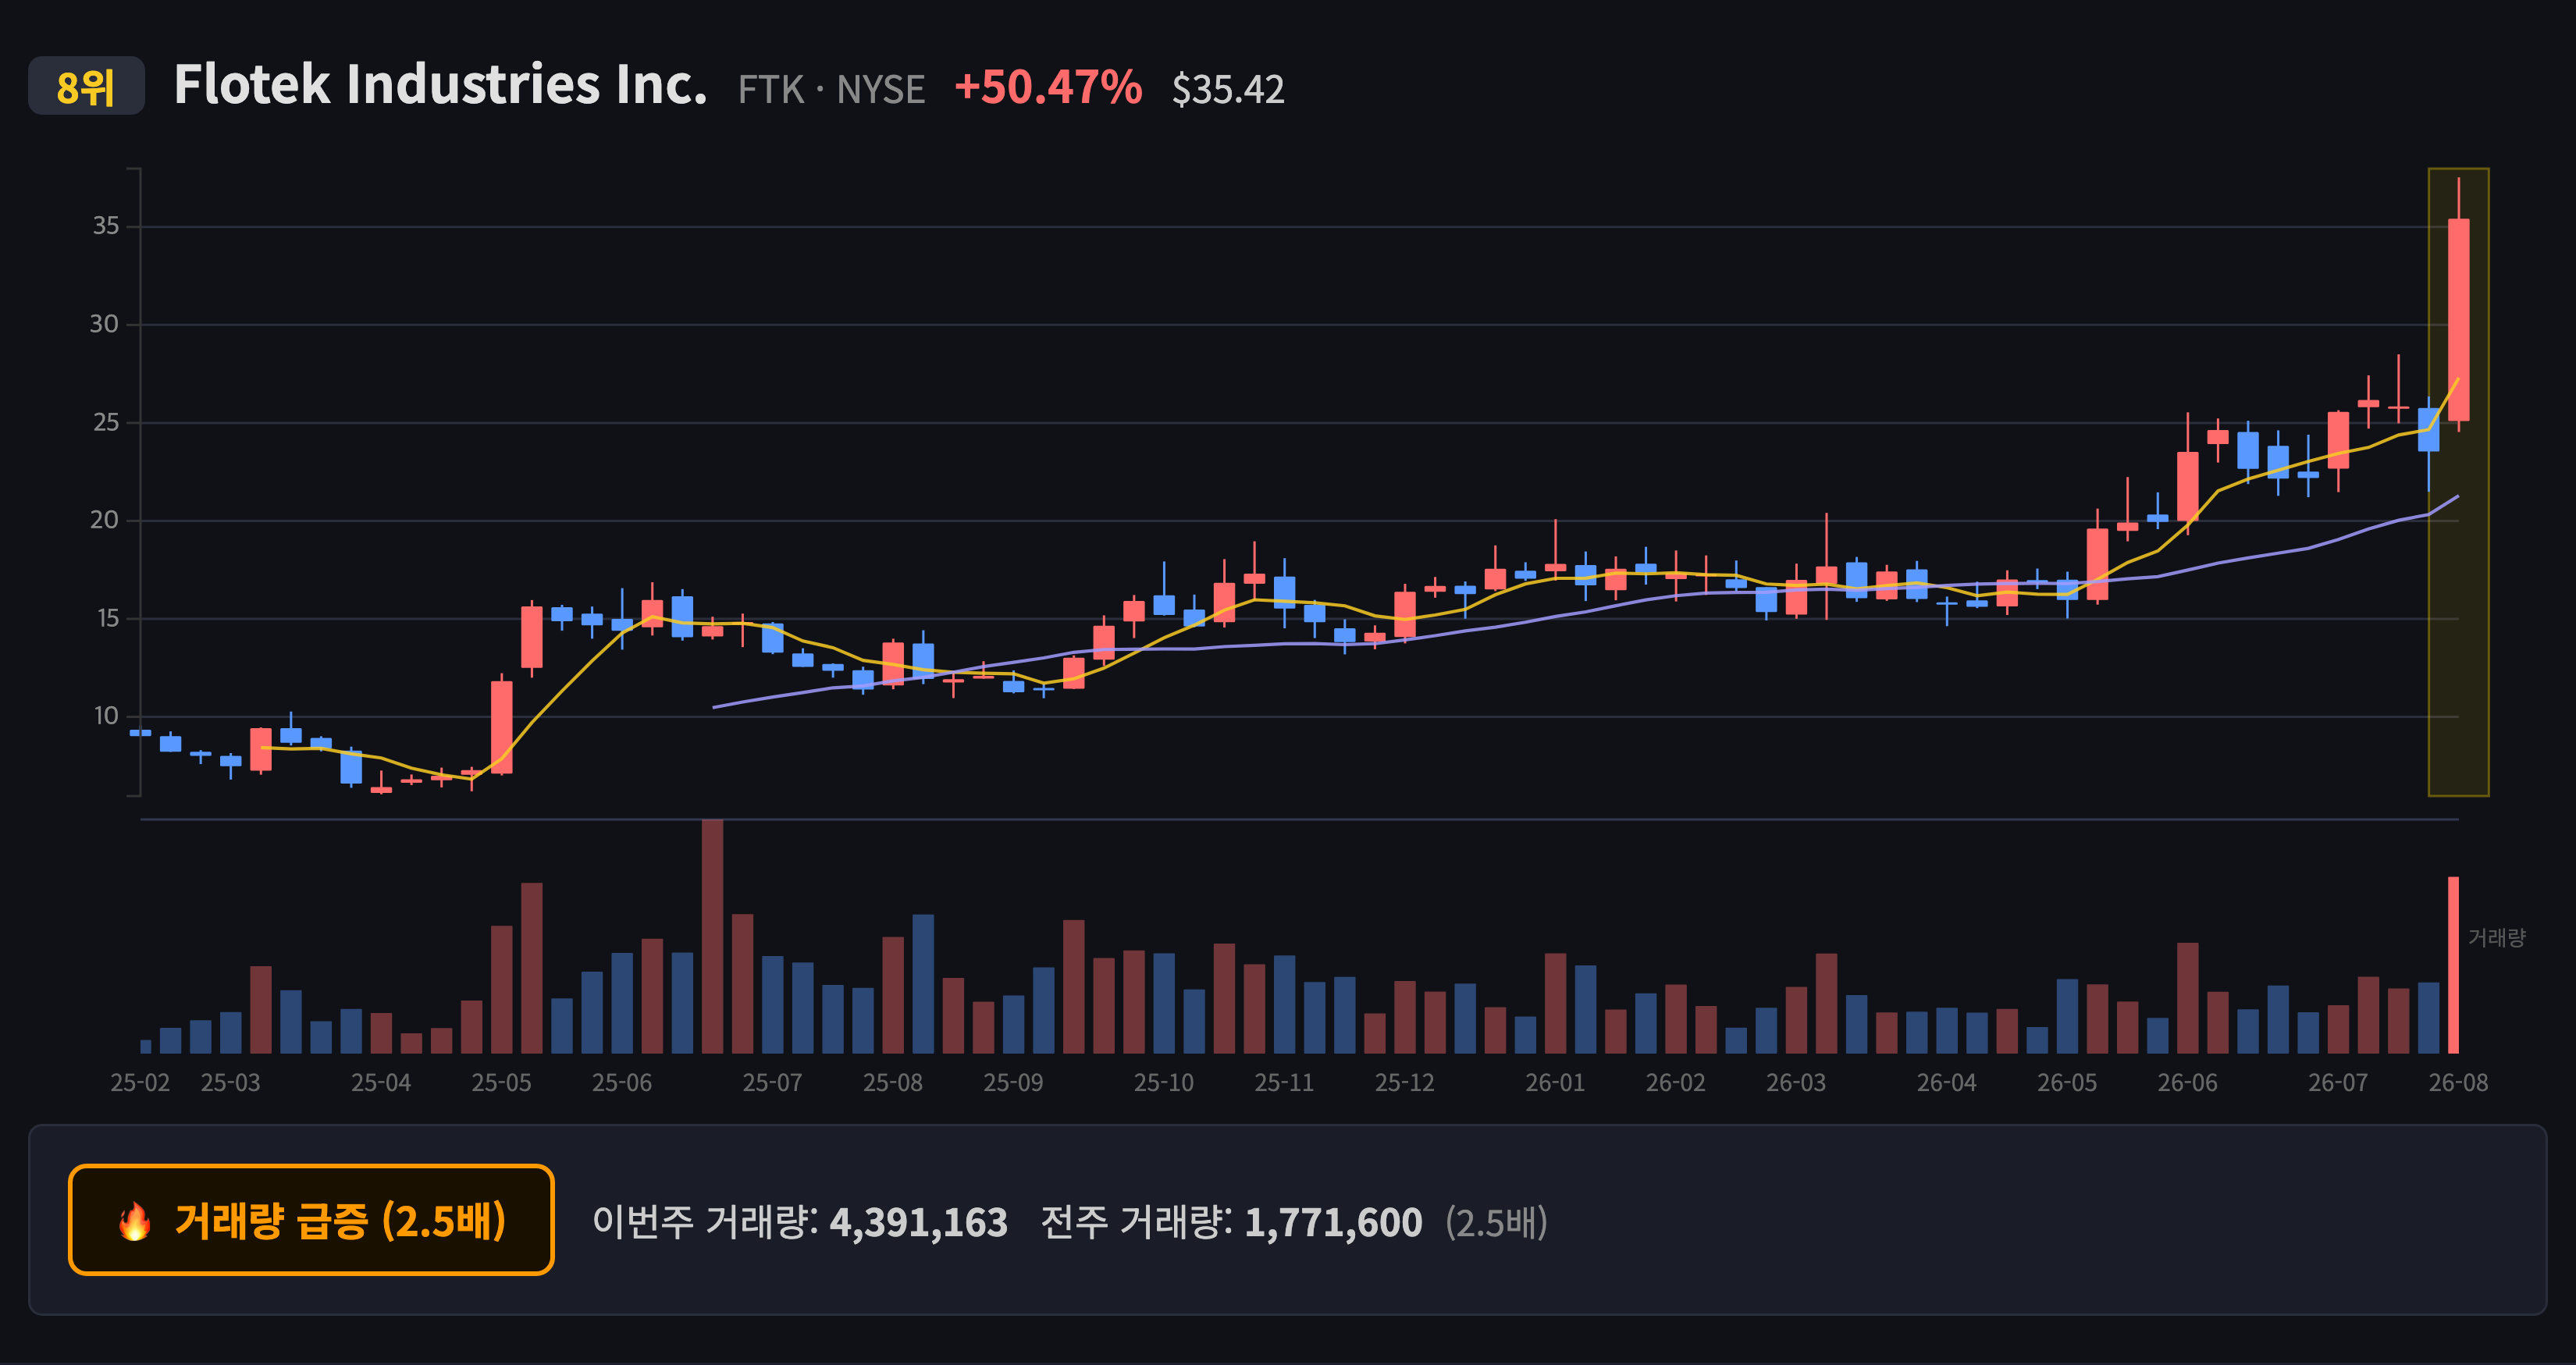The width and height of the screenshot is (2576, 1365).
Task: Click the bright red latest-week volume bar
Action: pos(2453,965)
